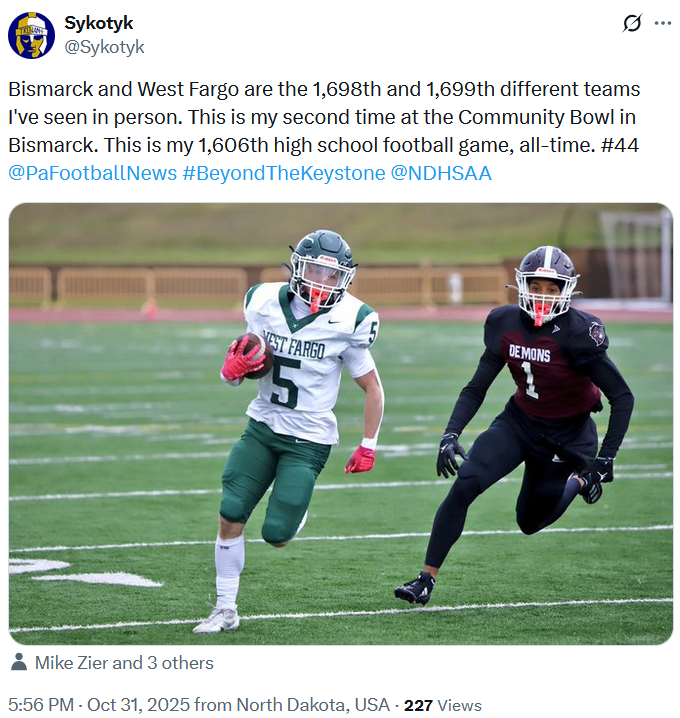This screenshot has width=680, height=718.
Task: Open the @Sykotyk handle link
Action: pyautogui.click(x=104, y=47)
